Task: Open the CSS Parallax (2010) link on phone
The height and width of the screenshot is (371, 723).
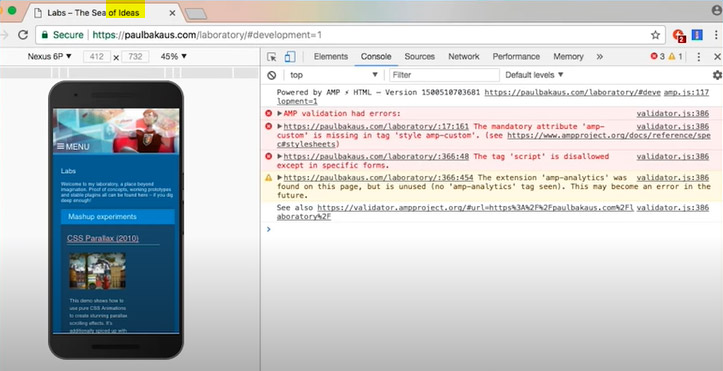Action: click(103, 238)
